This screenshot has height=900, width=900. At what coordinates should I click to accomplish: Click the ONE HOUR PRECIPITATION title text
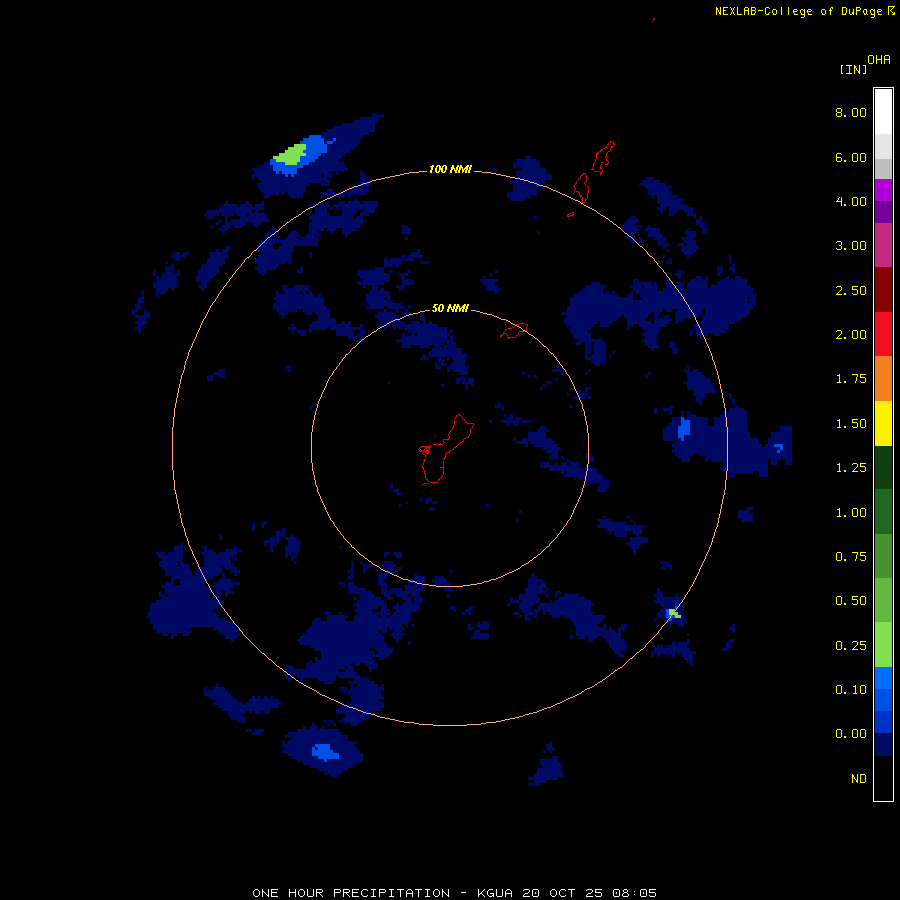[351, 893]
